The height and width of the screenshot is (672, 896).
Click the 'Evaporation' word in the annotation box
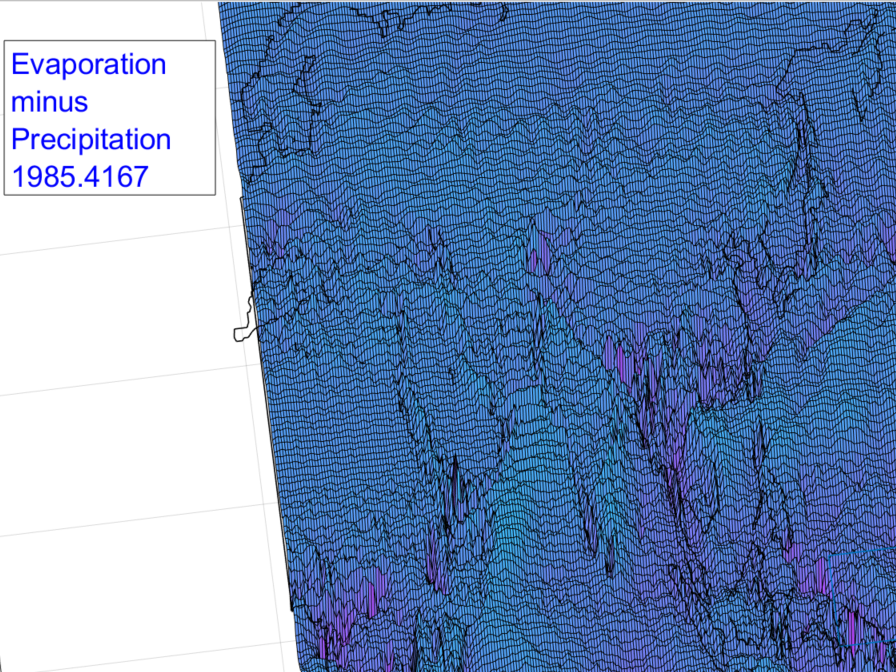(89, 65)
